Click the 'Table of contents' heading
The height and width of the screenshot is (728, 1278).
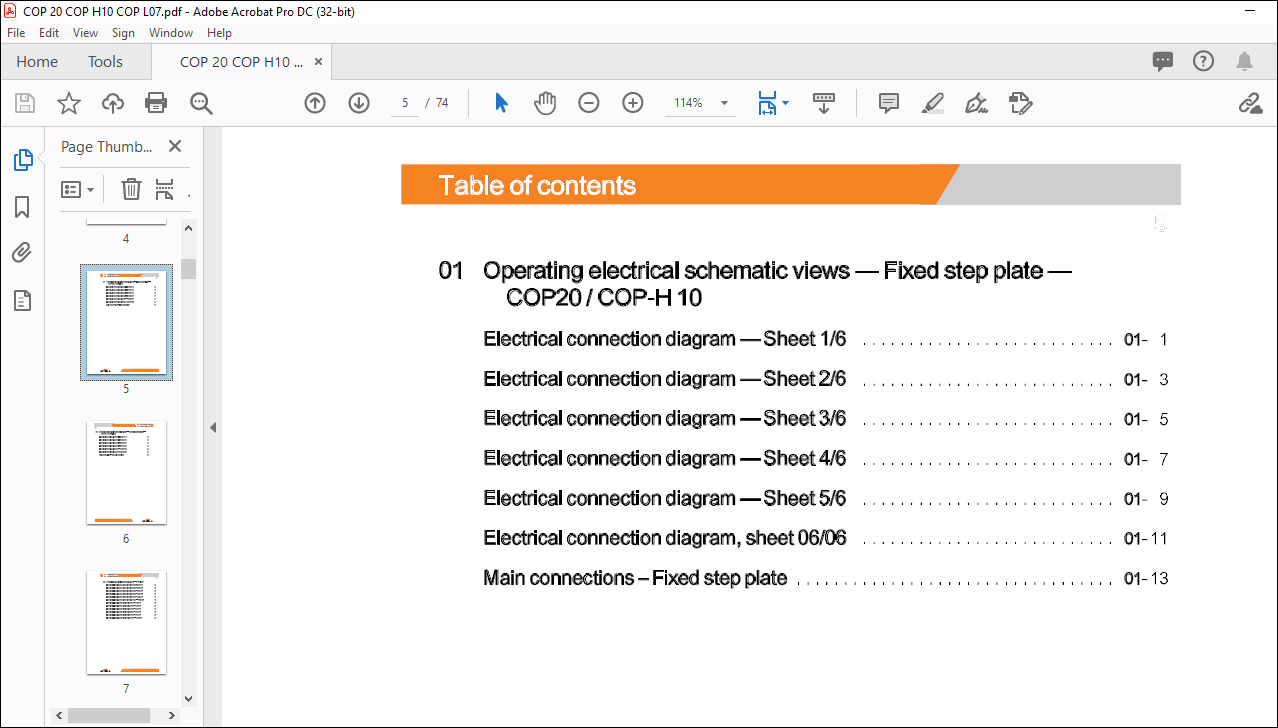(x=537, y=185)
